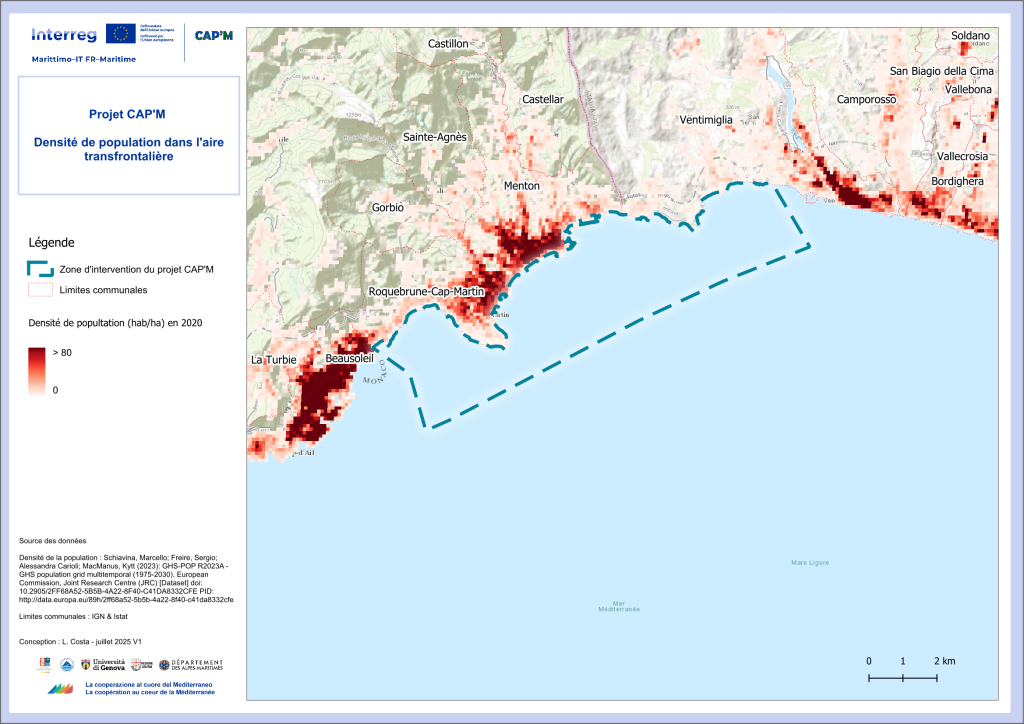Click the Ventimiglia town label
The width and height of the screenshot is (1024, 724).
[x=706, y=120]
